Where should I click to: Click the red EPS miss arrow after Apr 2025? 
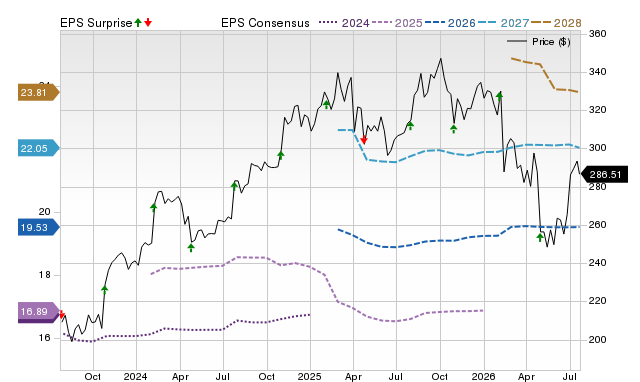[364, 140]
